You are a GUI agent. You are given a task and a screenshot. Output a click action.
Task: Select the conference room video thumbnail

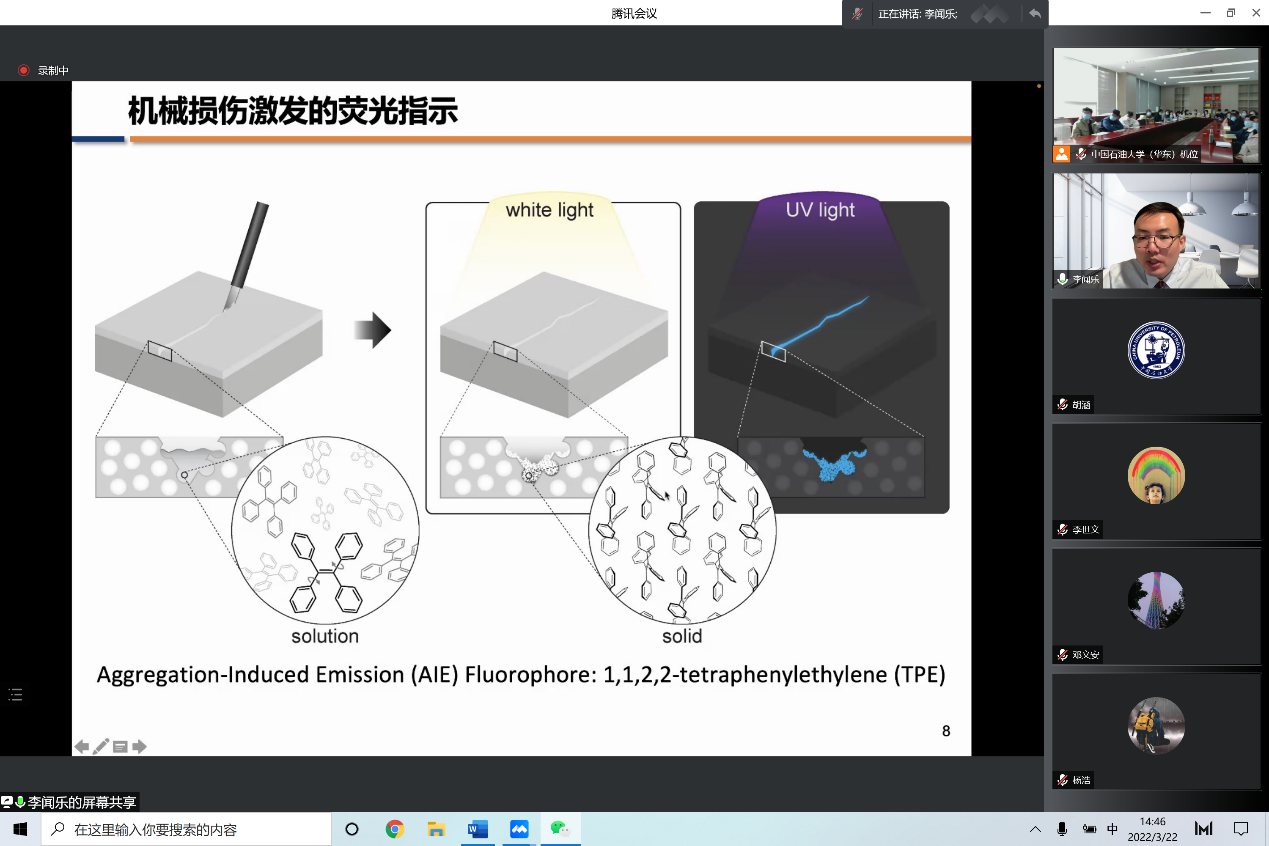tap(1156, 105)
